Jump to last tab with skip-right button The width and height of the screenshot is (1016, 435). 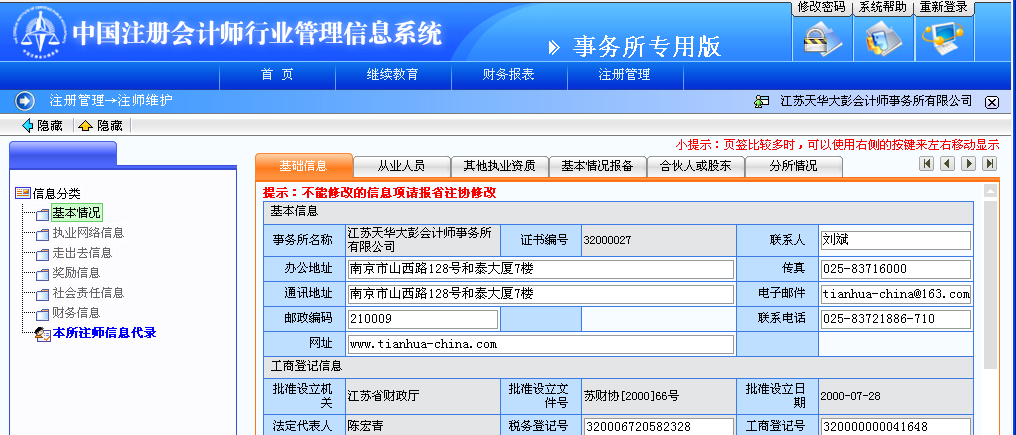[989, 163]
